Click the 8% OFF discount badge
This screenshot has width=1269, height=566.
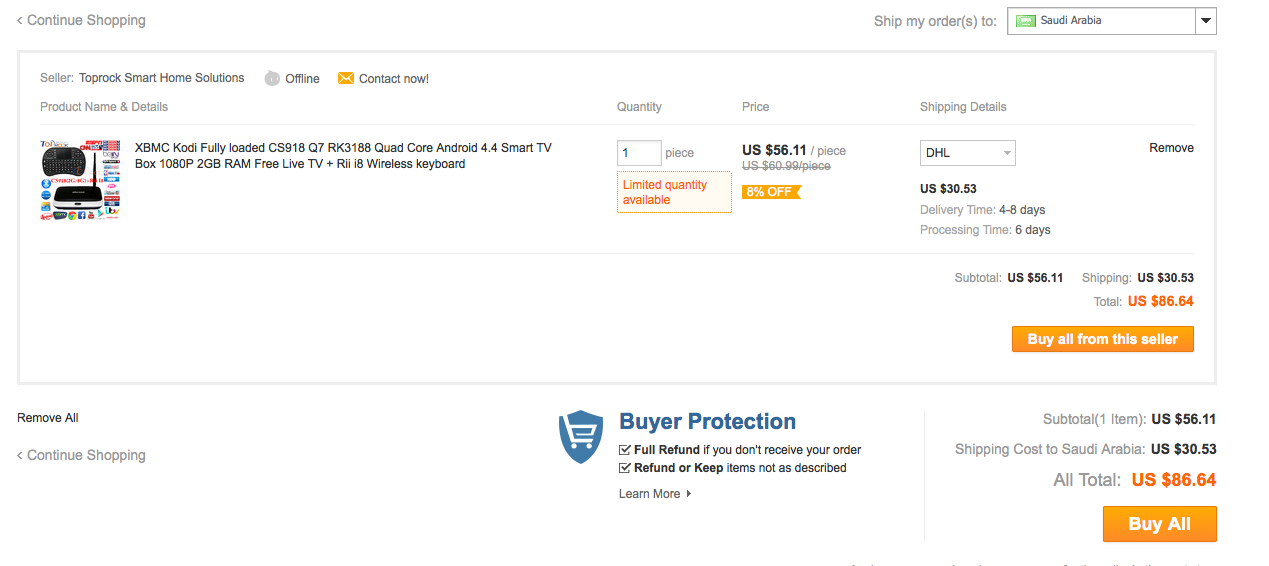coord(770,192)
